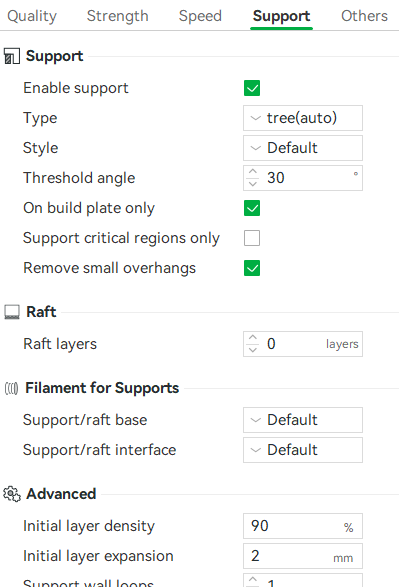Open the Type dropdown showing tree(auto)
The width and height of the screenshot is (399, 587).
[303, 118]
